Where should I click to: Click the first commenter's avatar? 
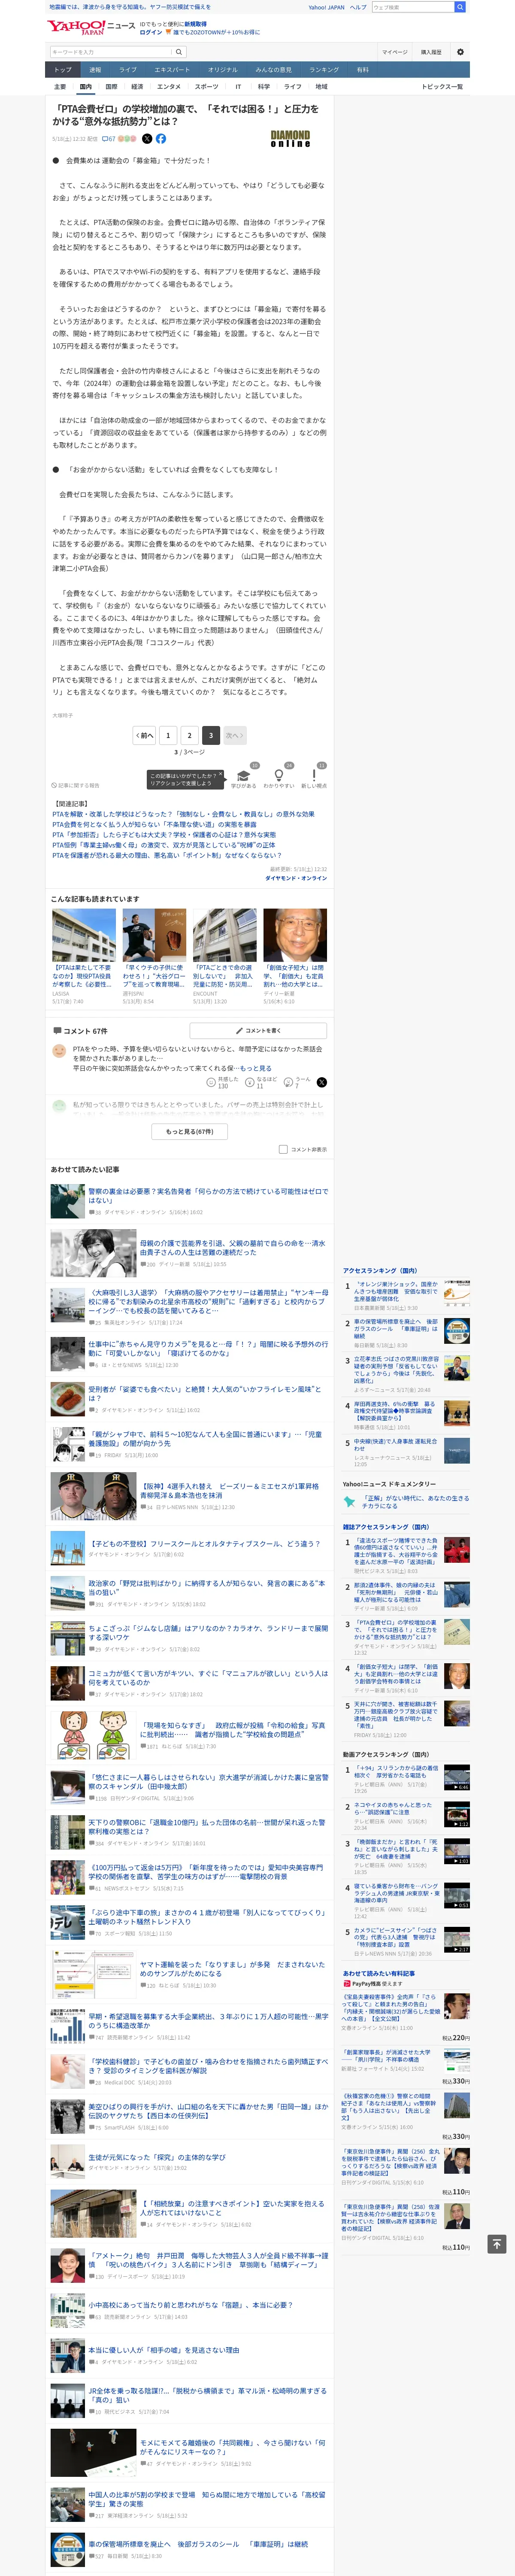coord(59,1051)
